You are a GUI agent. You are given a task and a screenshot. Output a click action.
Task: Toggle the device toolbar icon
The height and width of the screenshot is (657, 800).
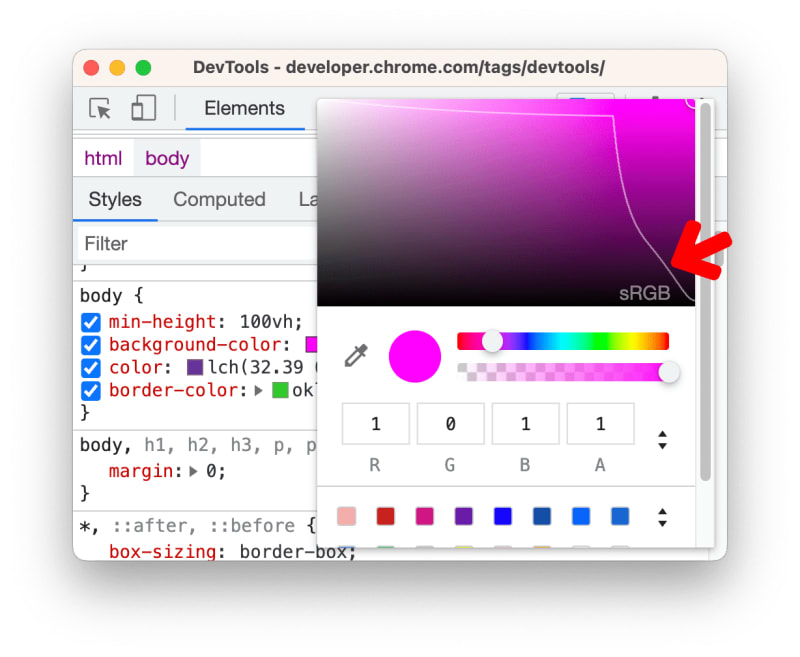(143, 109)
